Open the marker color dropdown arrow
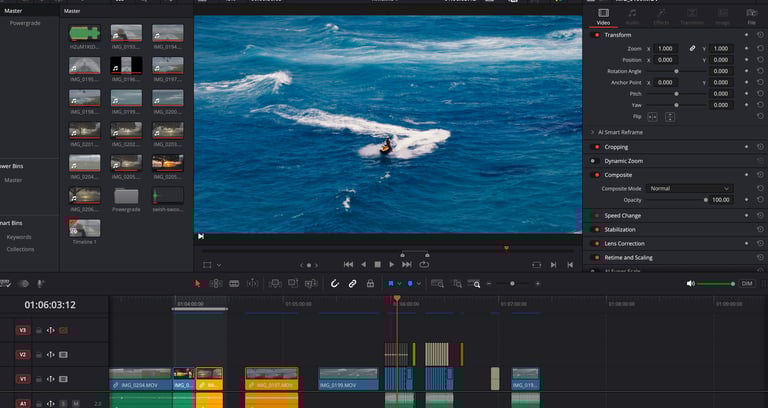Viewport: 768px width, 408px height. (418, 284)
